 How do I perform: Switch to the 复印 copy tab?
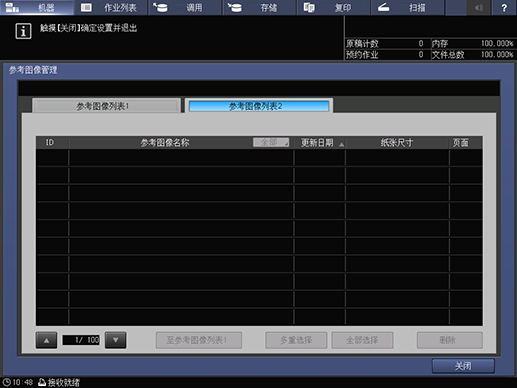point(334,7)
